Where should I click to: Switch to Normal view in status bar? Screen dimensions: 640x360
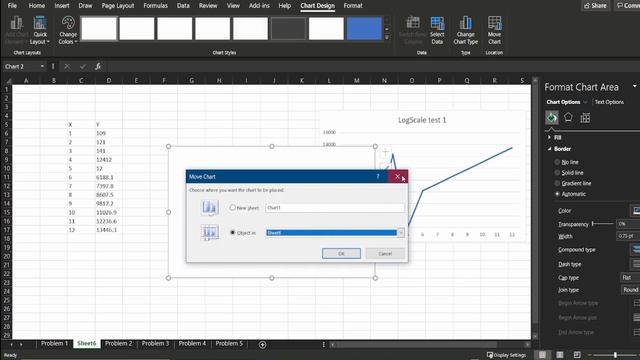542,355
